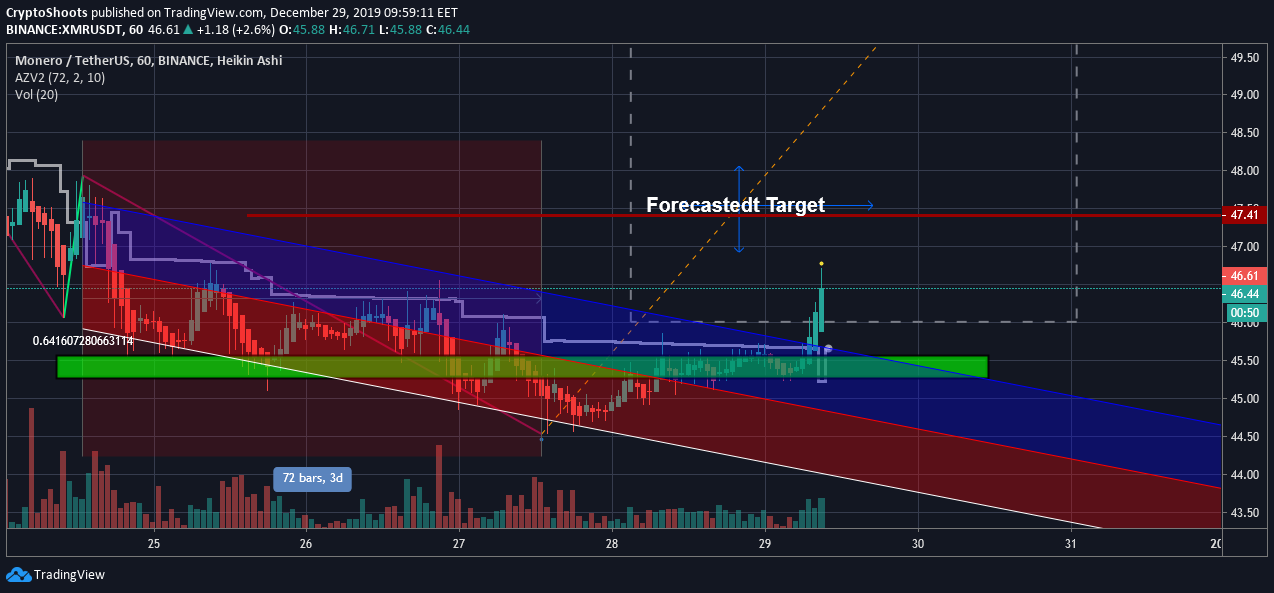Click the 44.50 price axis label
Image resolution: width=1274 pixels, height=593 pixels.
[1244, 437]
